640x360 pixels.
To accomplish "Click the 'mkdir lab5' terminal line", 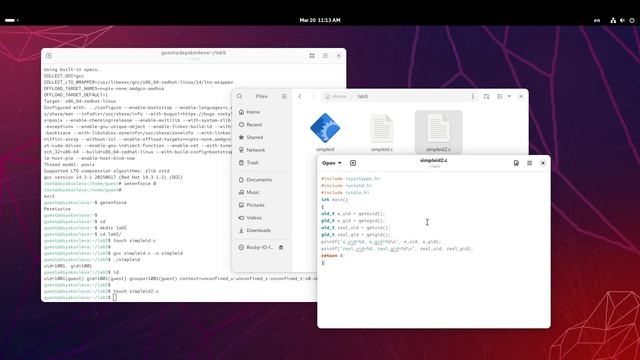I will coord(85,228).
